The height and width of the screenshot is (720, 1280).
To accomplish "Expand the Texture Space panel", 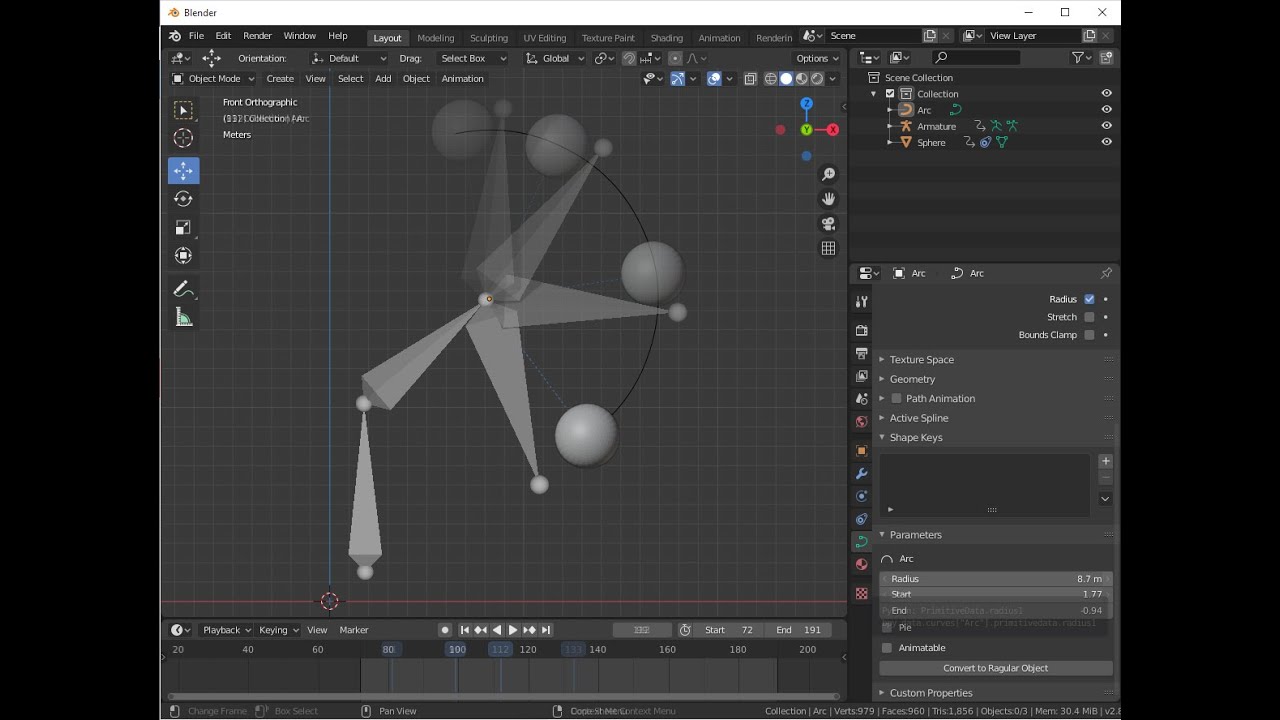I will (x=921, y=360).
